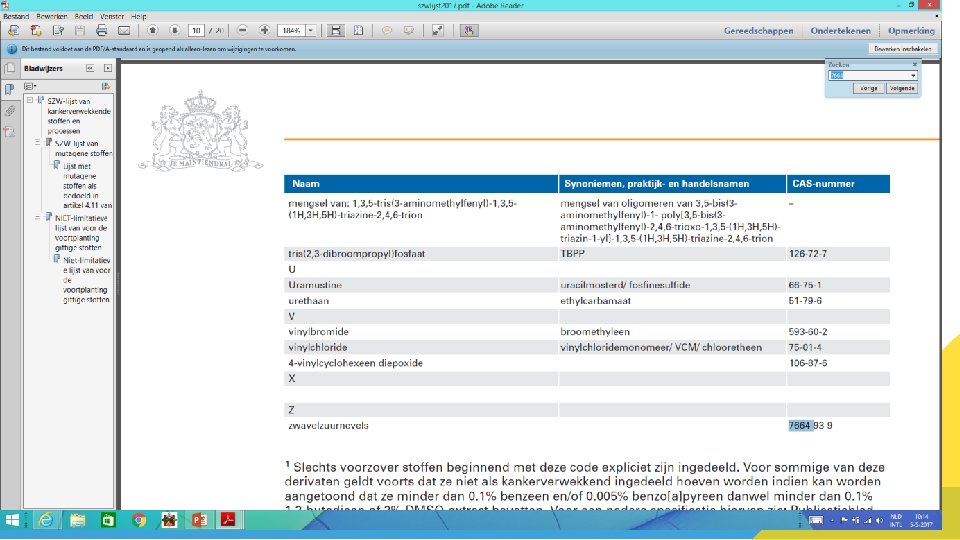Zoom in with the plus icon
The image size is (960, 540).
click(x=264, y=31)
